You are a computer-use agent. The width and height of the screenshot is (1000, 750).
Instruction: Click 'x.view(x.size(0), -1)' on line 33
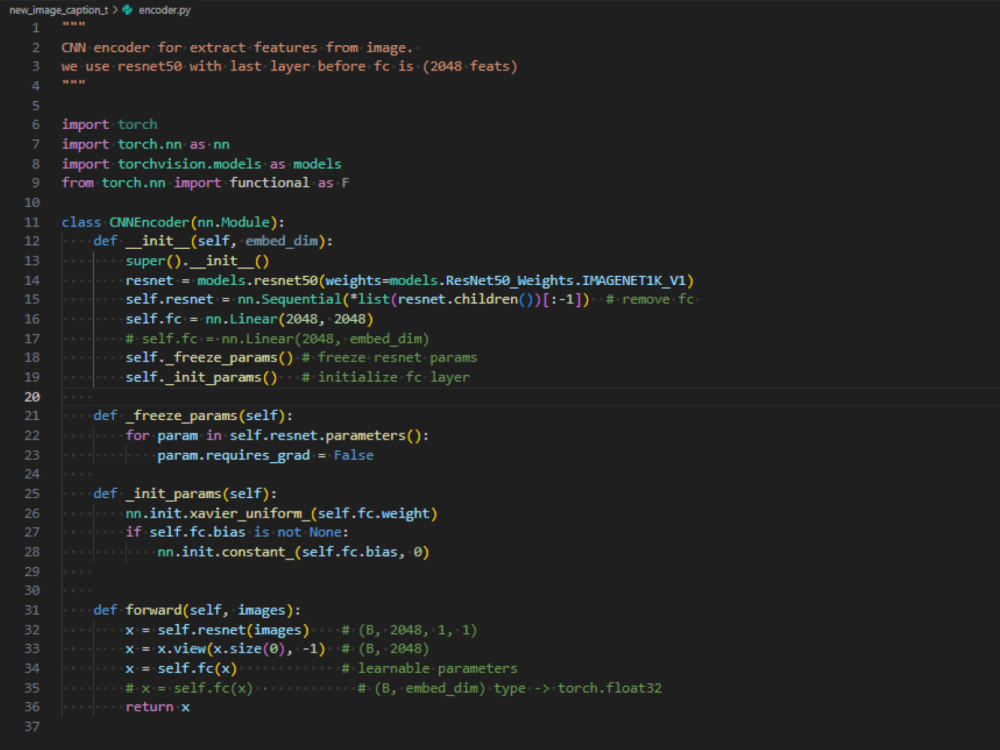click(242, 649)
